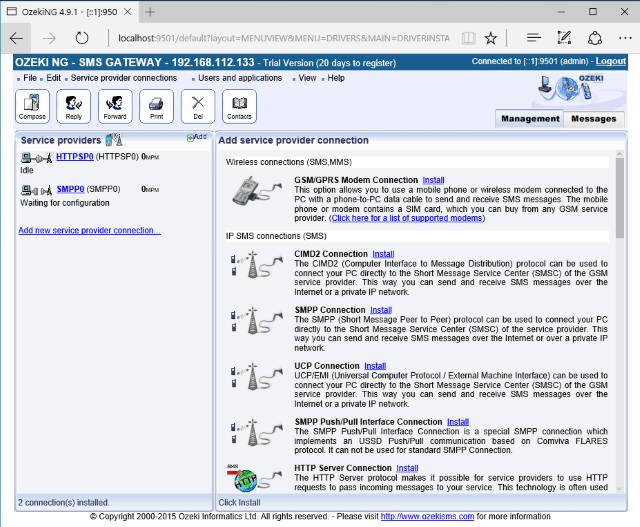Install SMPP Push/Pull Interface Connection
640x527 pixels.
coord(458,422)
